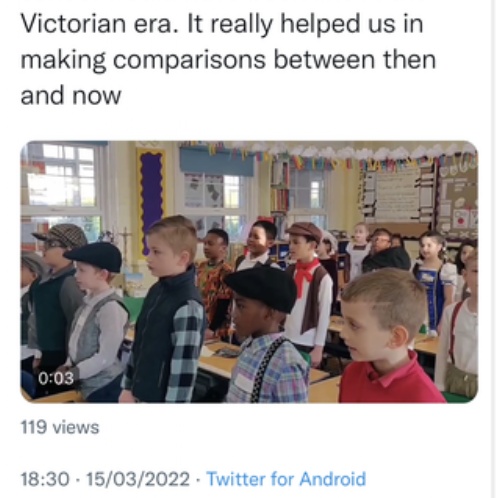This screenshot has width=499, height=498.
Task: Click the 0:03 video duration badge
Action: (56, 378)
